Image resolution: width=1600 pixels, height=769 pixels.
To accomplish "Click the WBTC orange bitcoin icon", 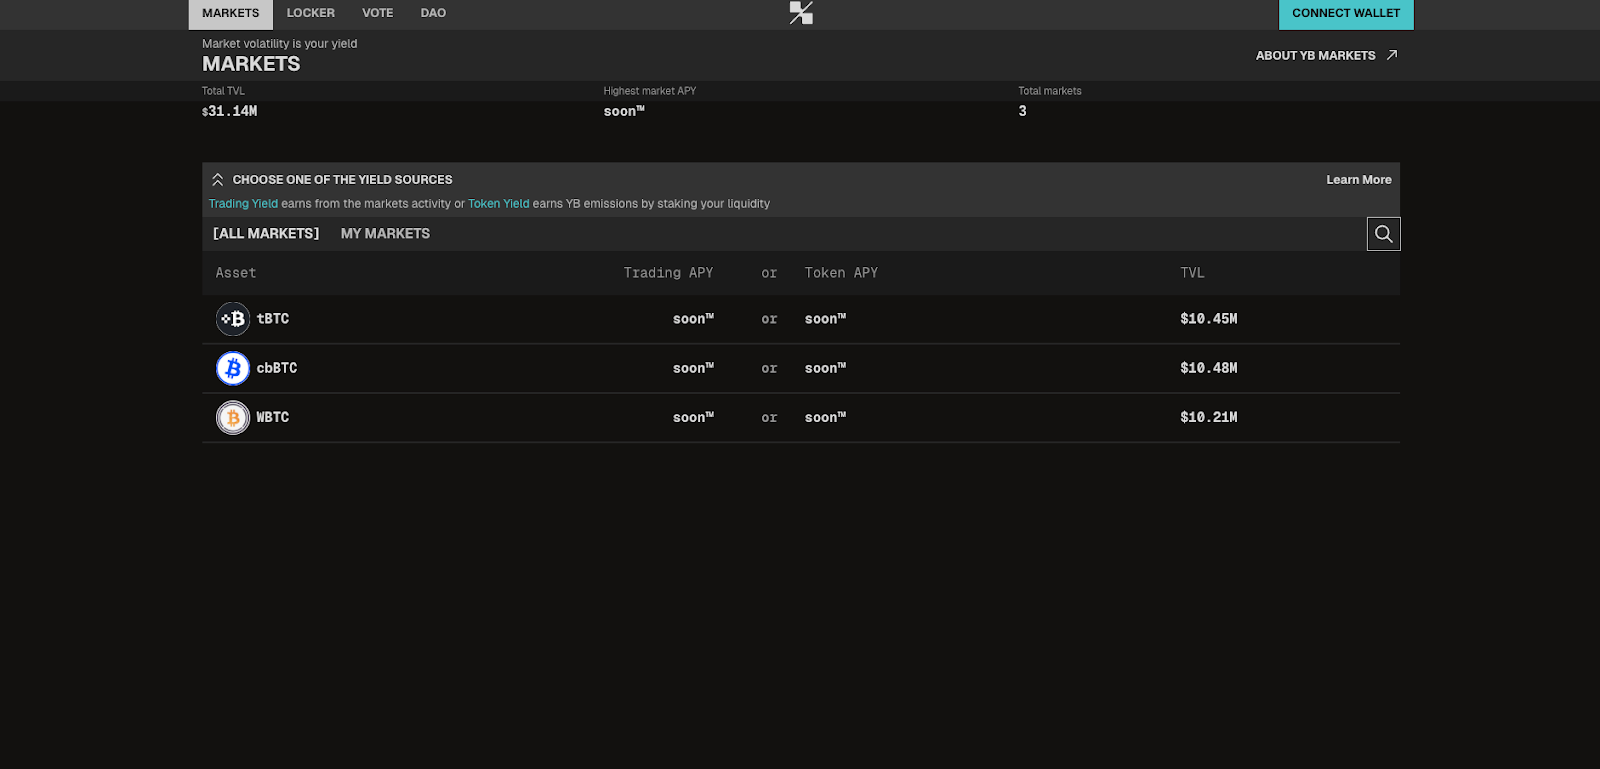I will [233, 417].
